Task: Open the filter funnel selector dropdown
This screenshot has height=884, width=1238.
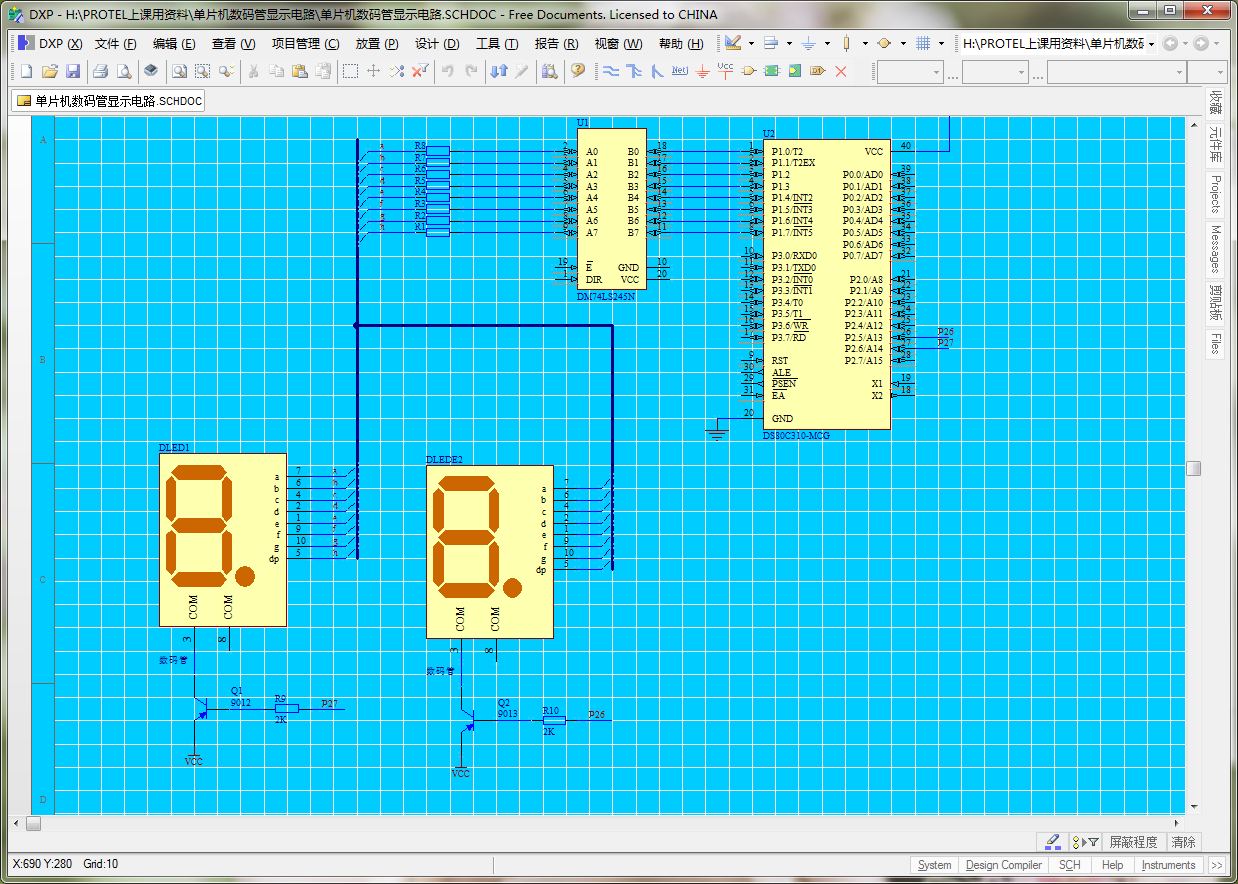Action: tap(1085, 841)
